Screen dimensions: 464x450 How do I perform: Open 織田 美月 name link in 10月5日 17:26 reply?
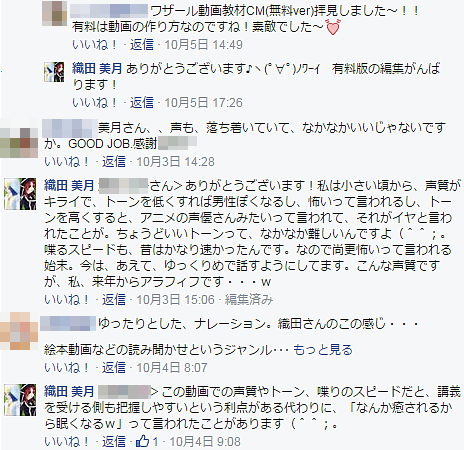click(x=97, y=69)
